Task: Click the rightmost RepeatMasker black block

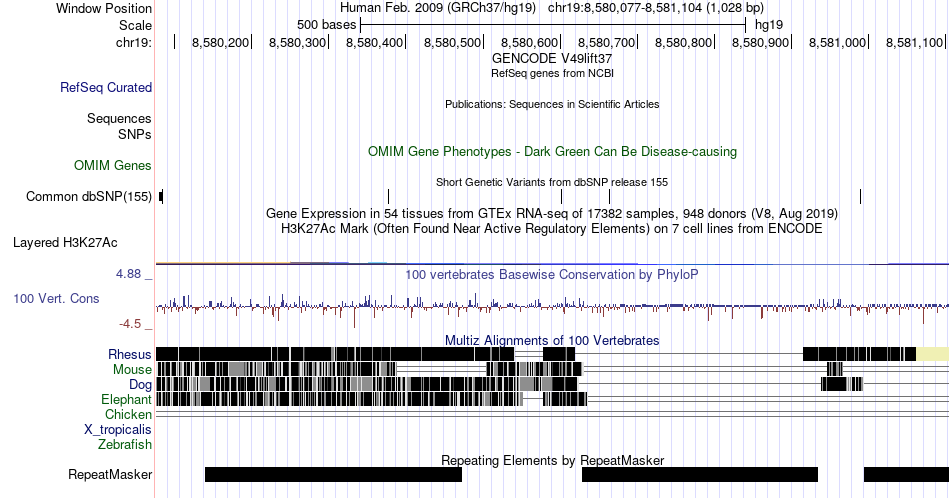Action: click(x=906, y=474)
